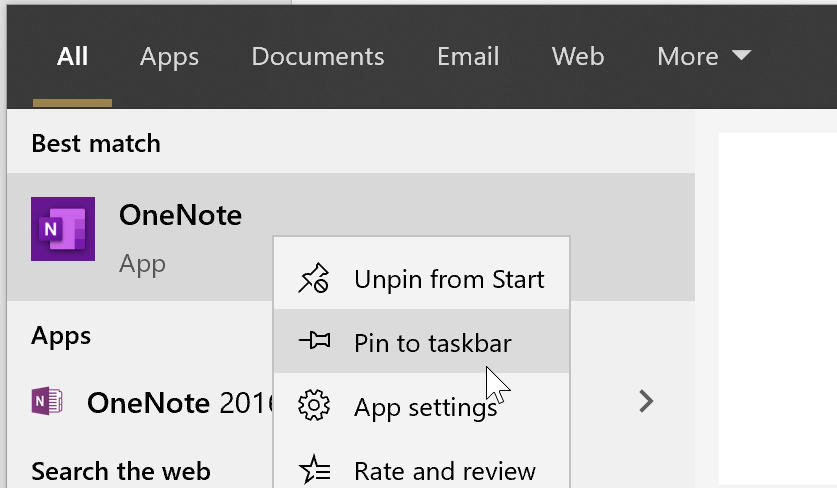Image resolution: width=837 pixels, height=488 pixels.
Task: Open the Email filter tab
Action: (468, 57)
